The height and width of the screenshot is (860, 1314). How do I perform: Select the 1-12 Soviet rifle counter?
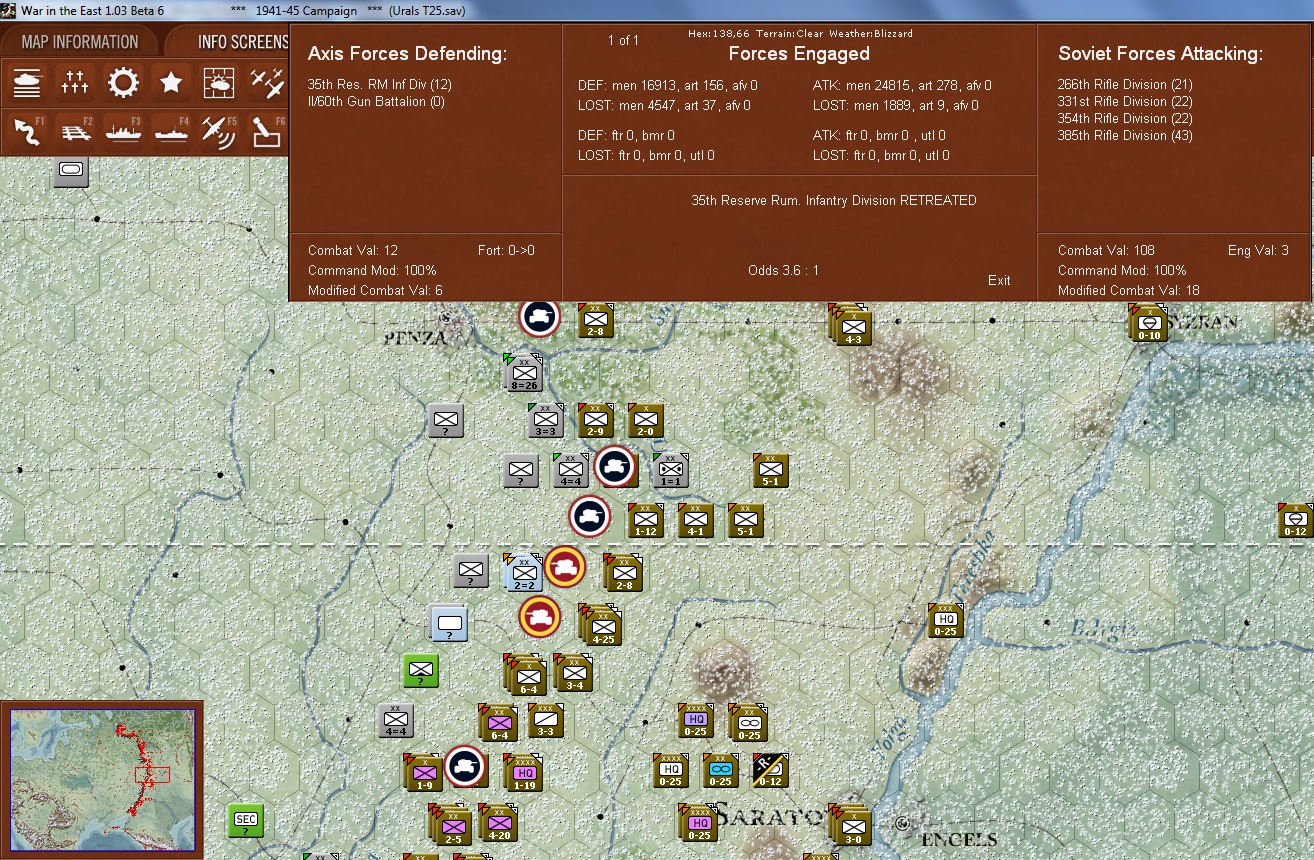pos(646,520)
